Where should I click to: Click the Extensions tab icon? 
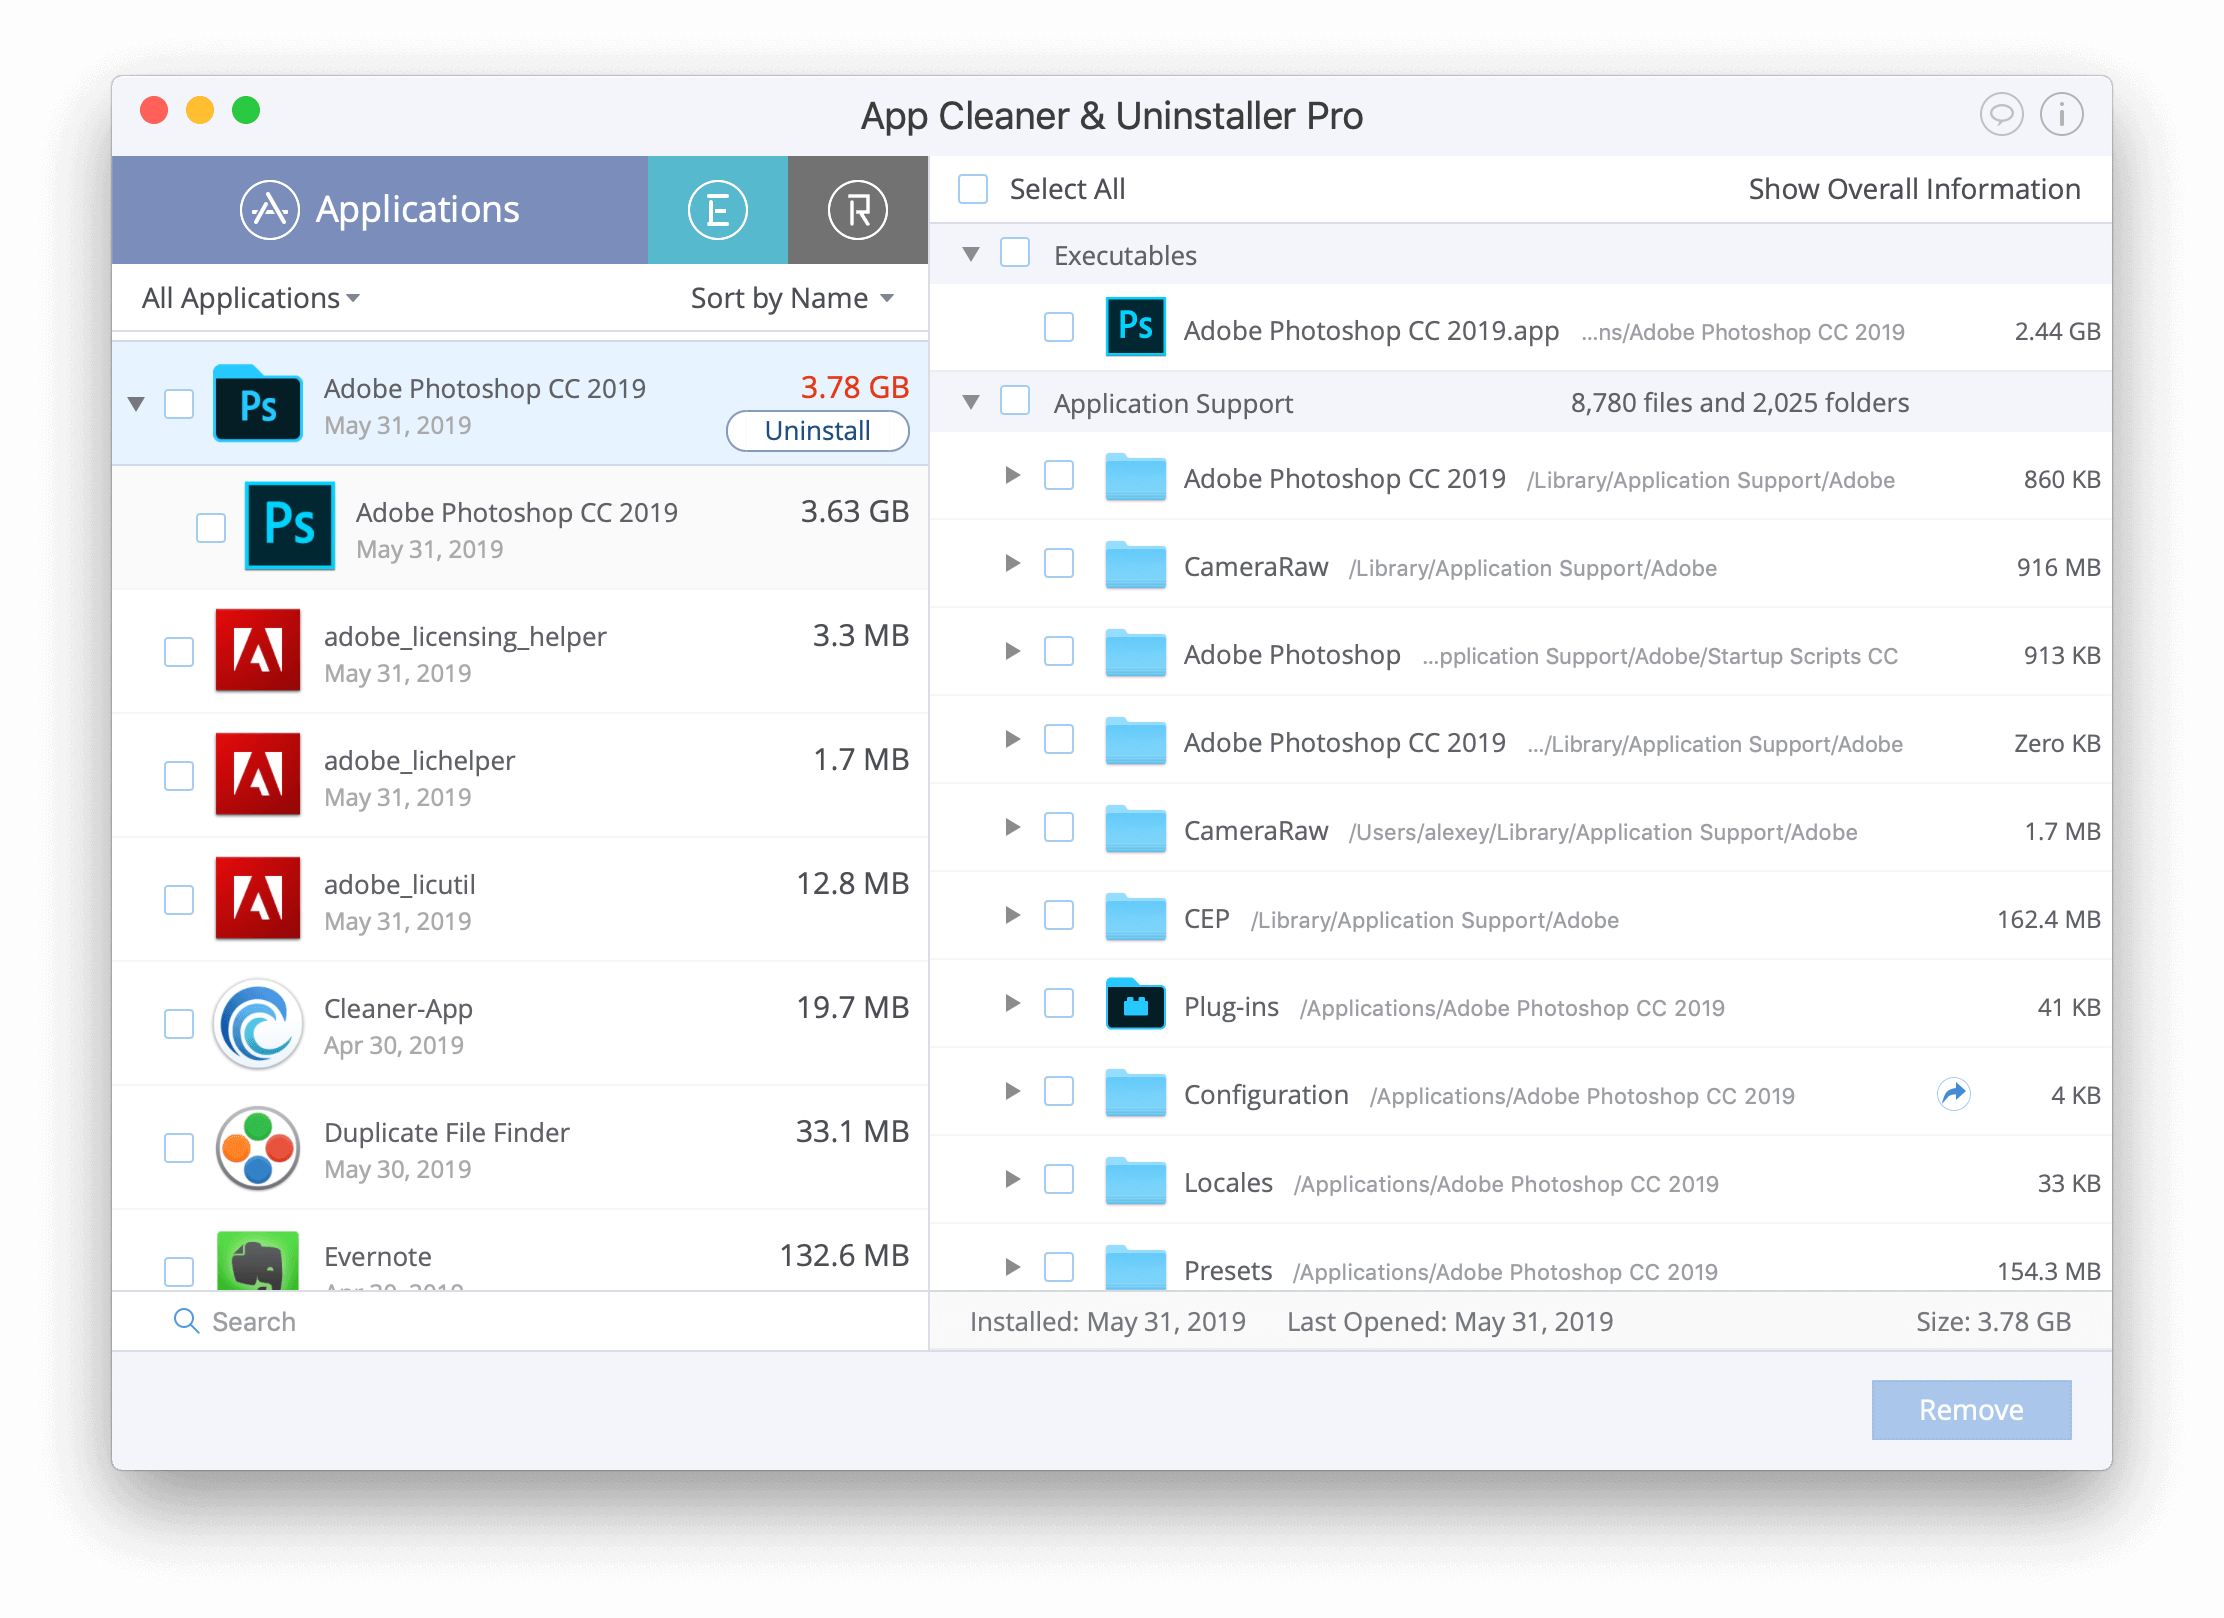point(717,211)
